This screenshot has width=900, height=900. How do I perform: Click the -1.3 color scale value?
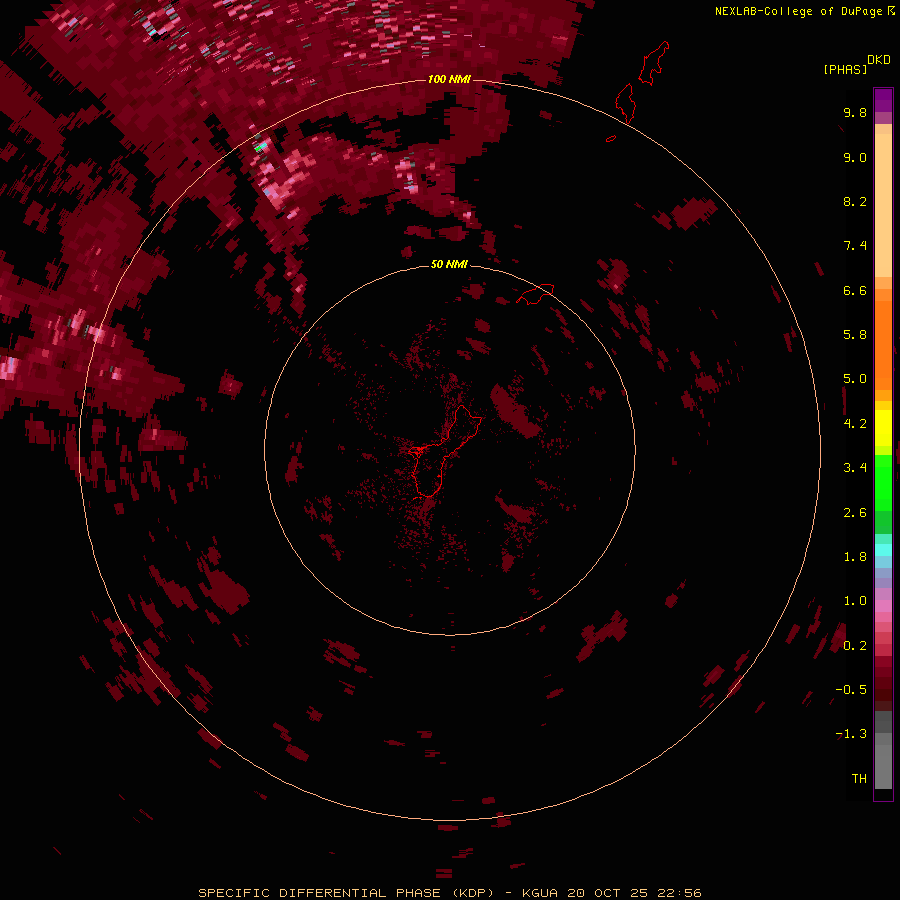(851, 734)
